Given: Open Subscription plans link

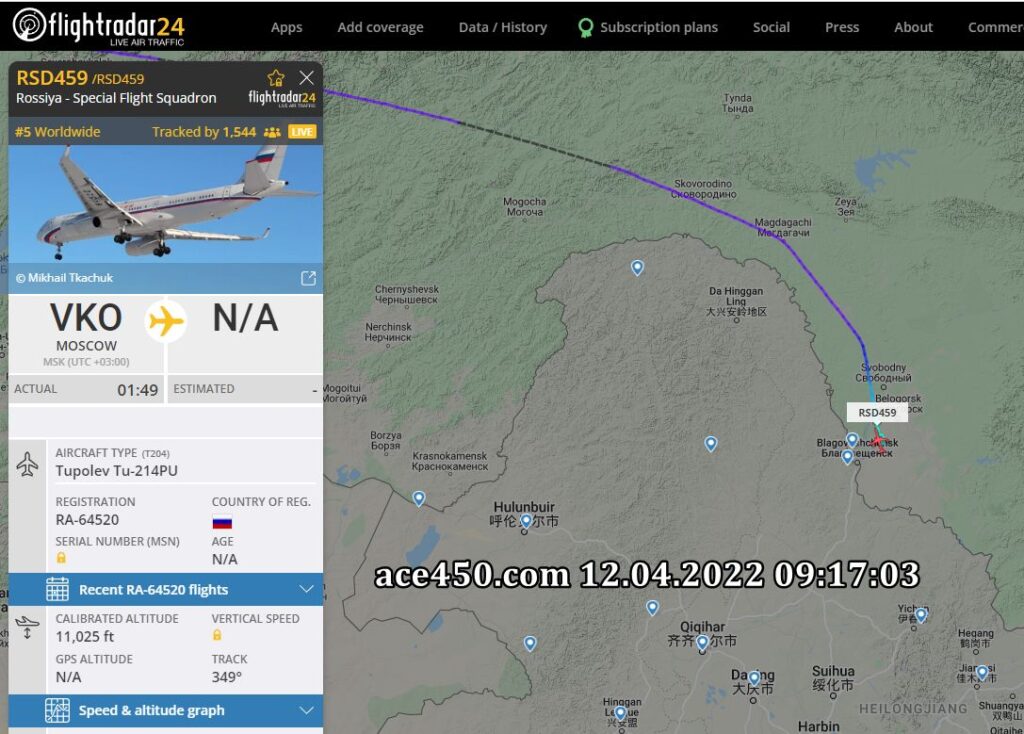Looking at the screenshot, I should click(659, 27).
